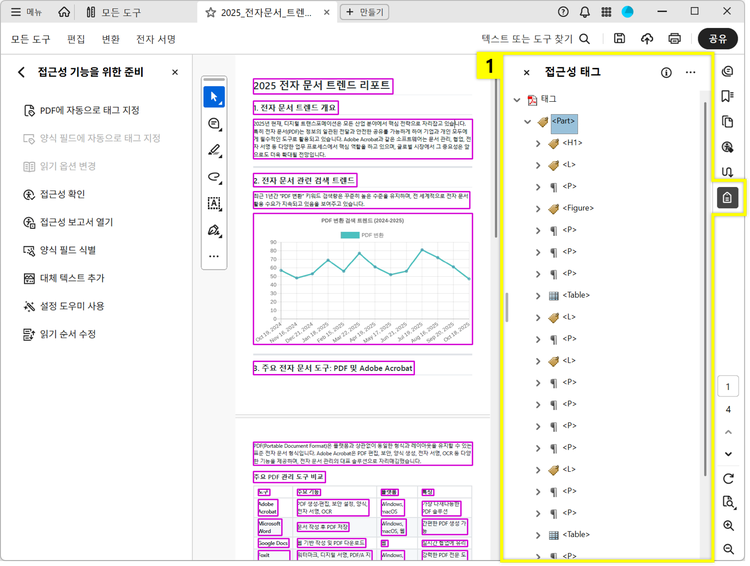
Task: Click the cloud upload icon
Action: pyautogui.click(x=647, y=38)
